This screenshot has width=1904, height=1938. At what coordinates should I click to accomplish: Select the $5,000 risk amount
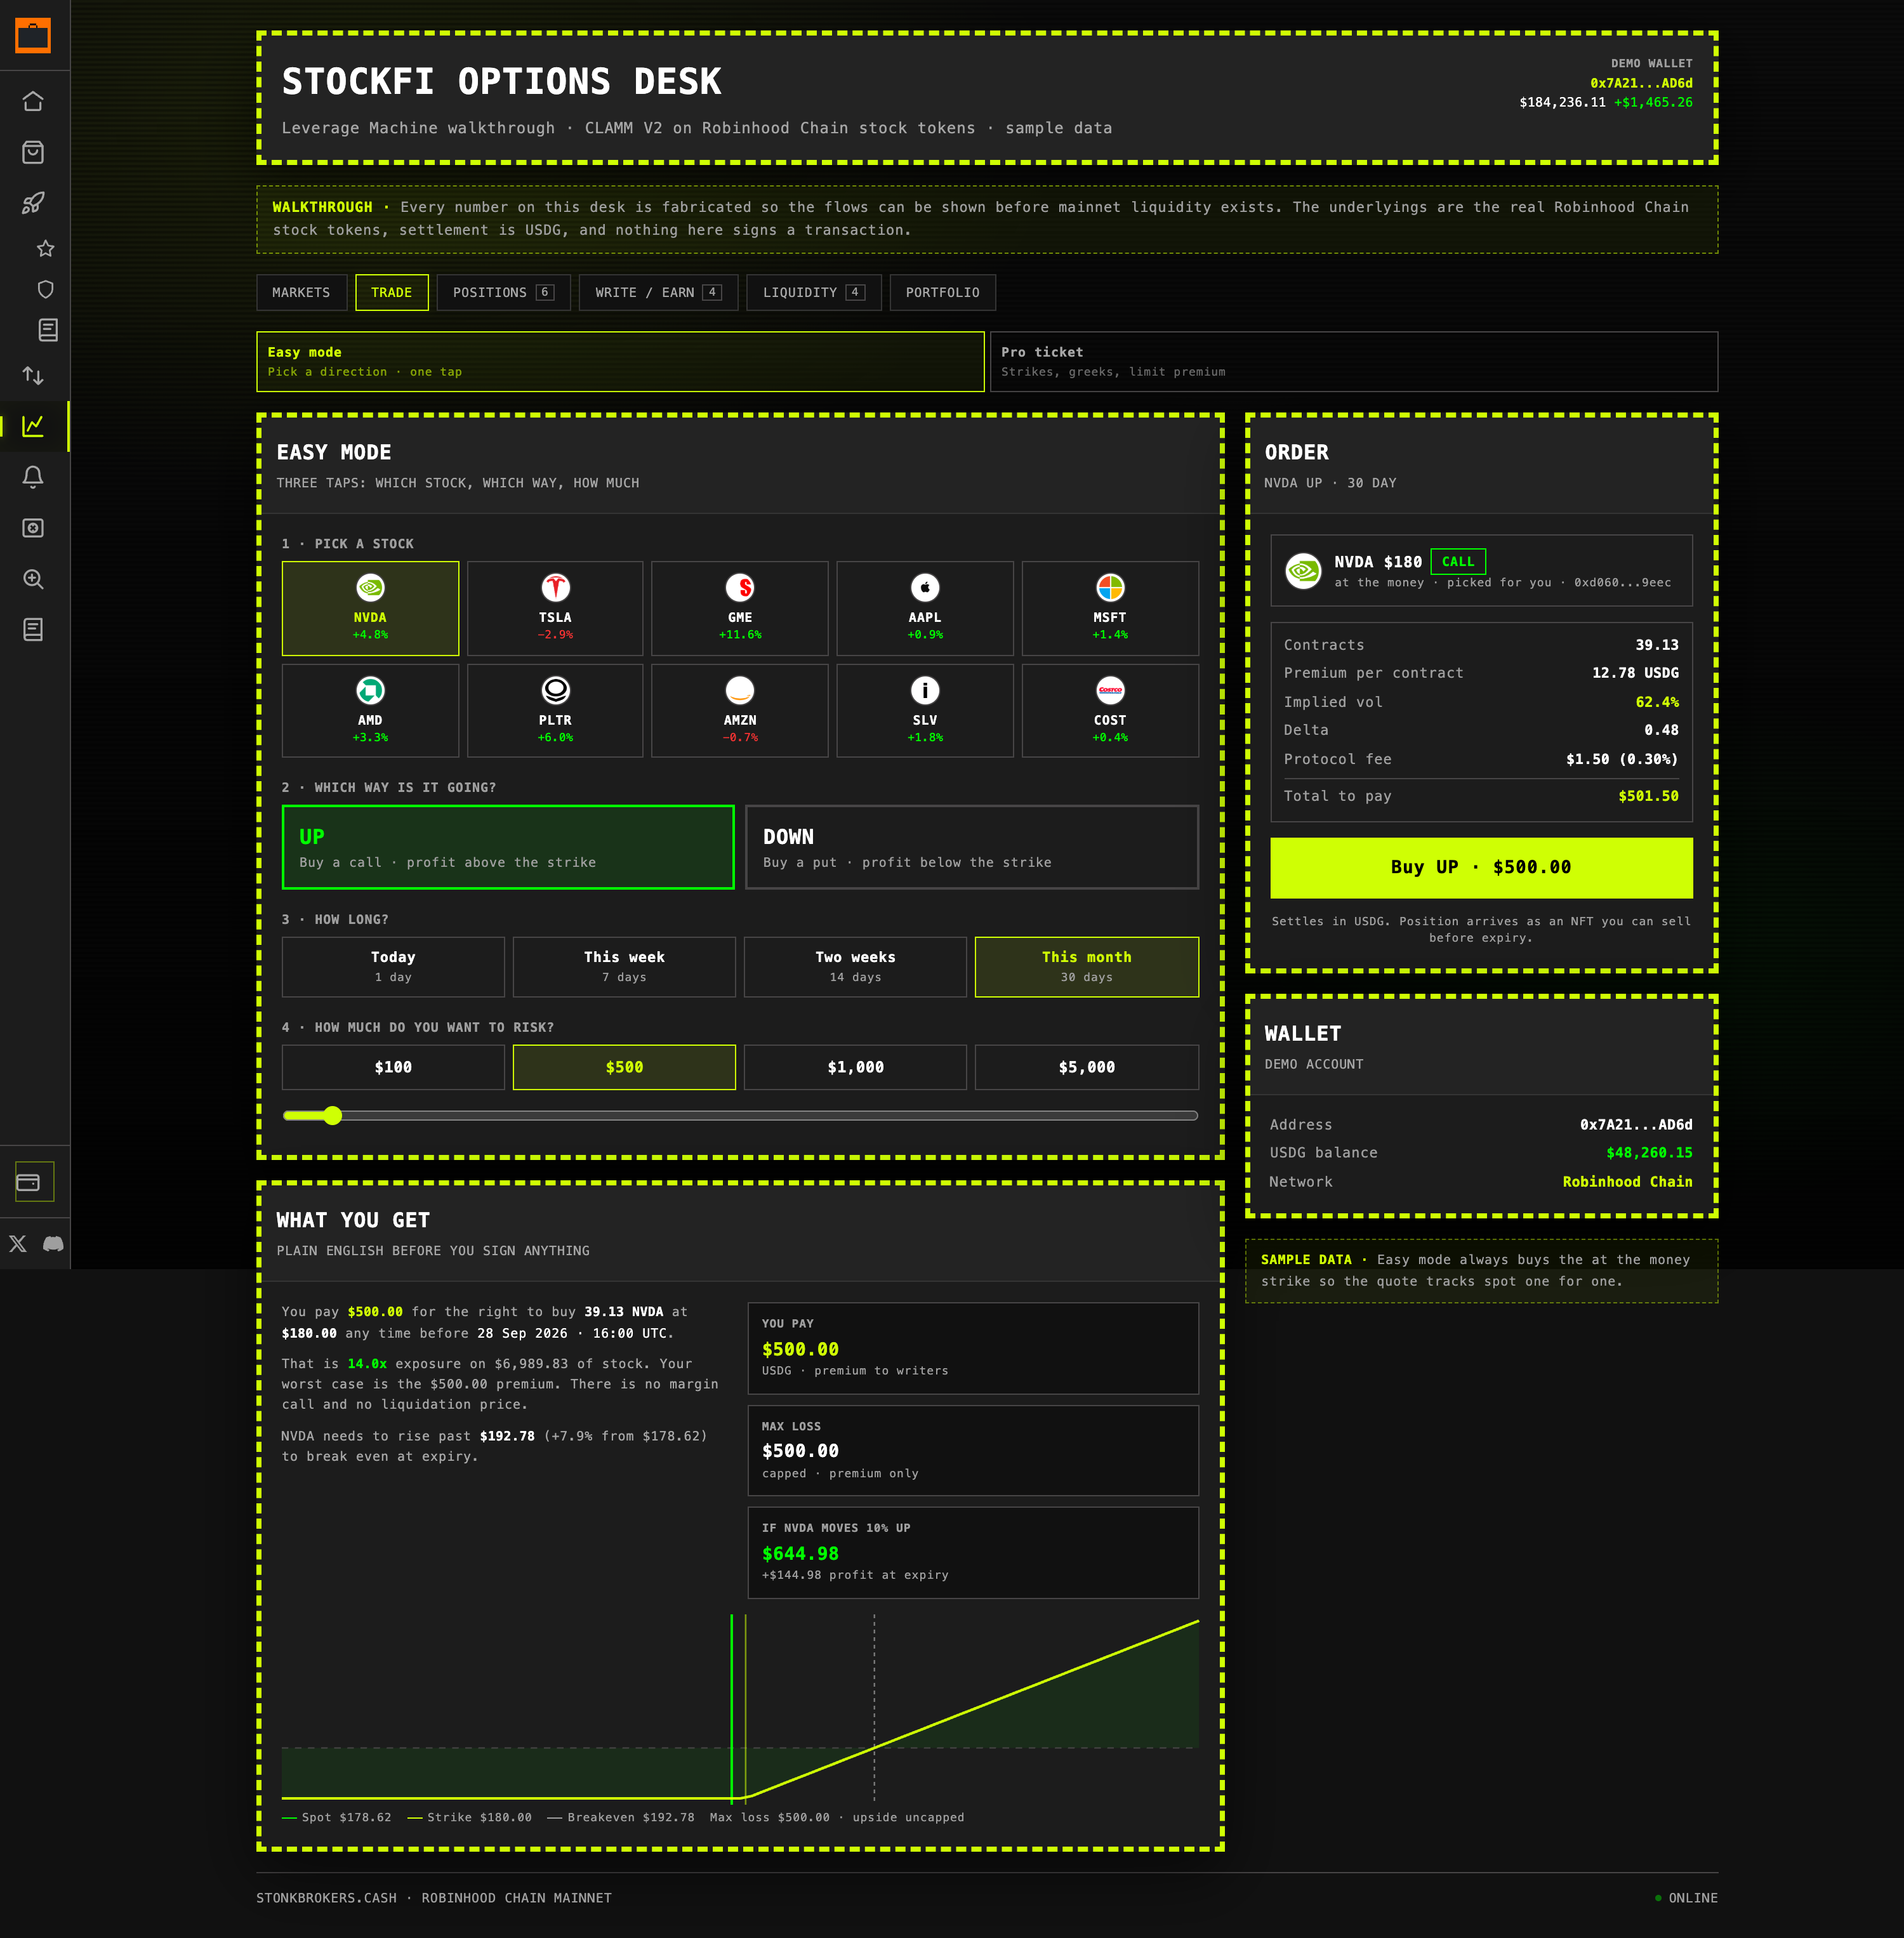pos(1087,1067)
